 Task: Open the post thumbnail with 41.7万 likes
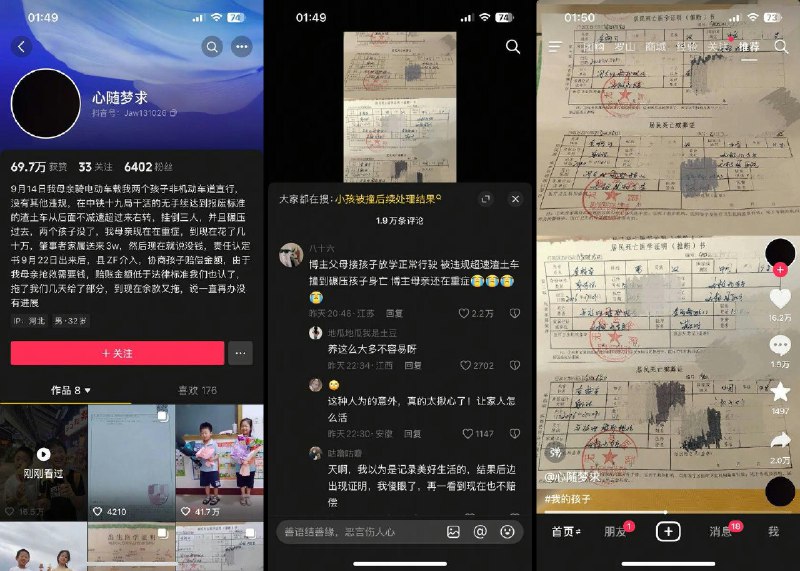pos(220,462)
